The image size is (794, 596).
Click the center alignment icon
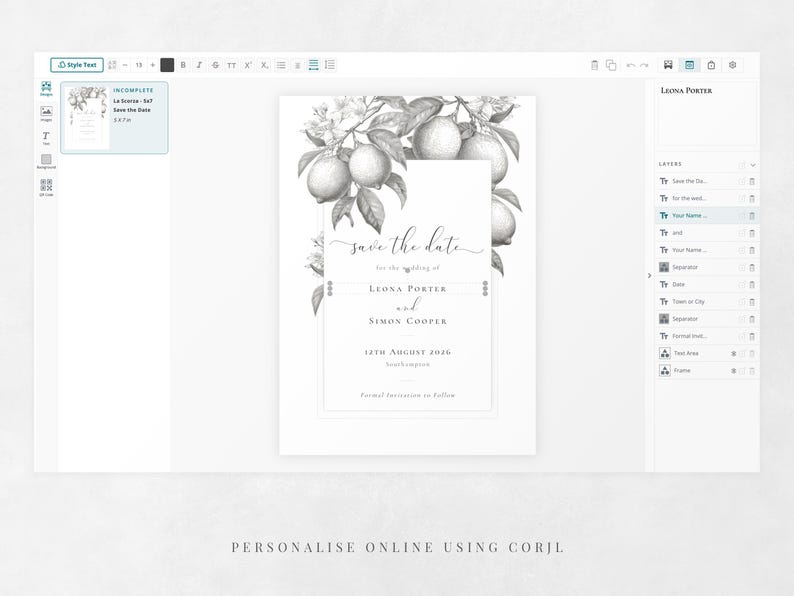pos(298,65)
